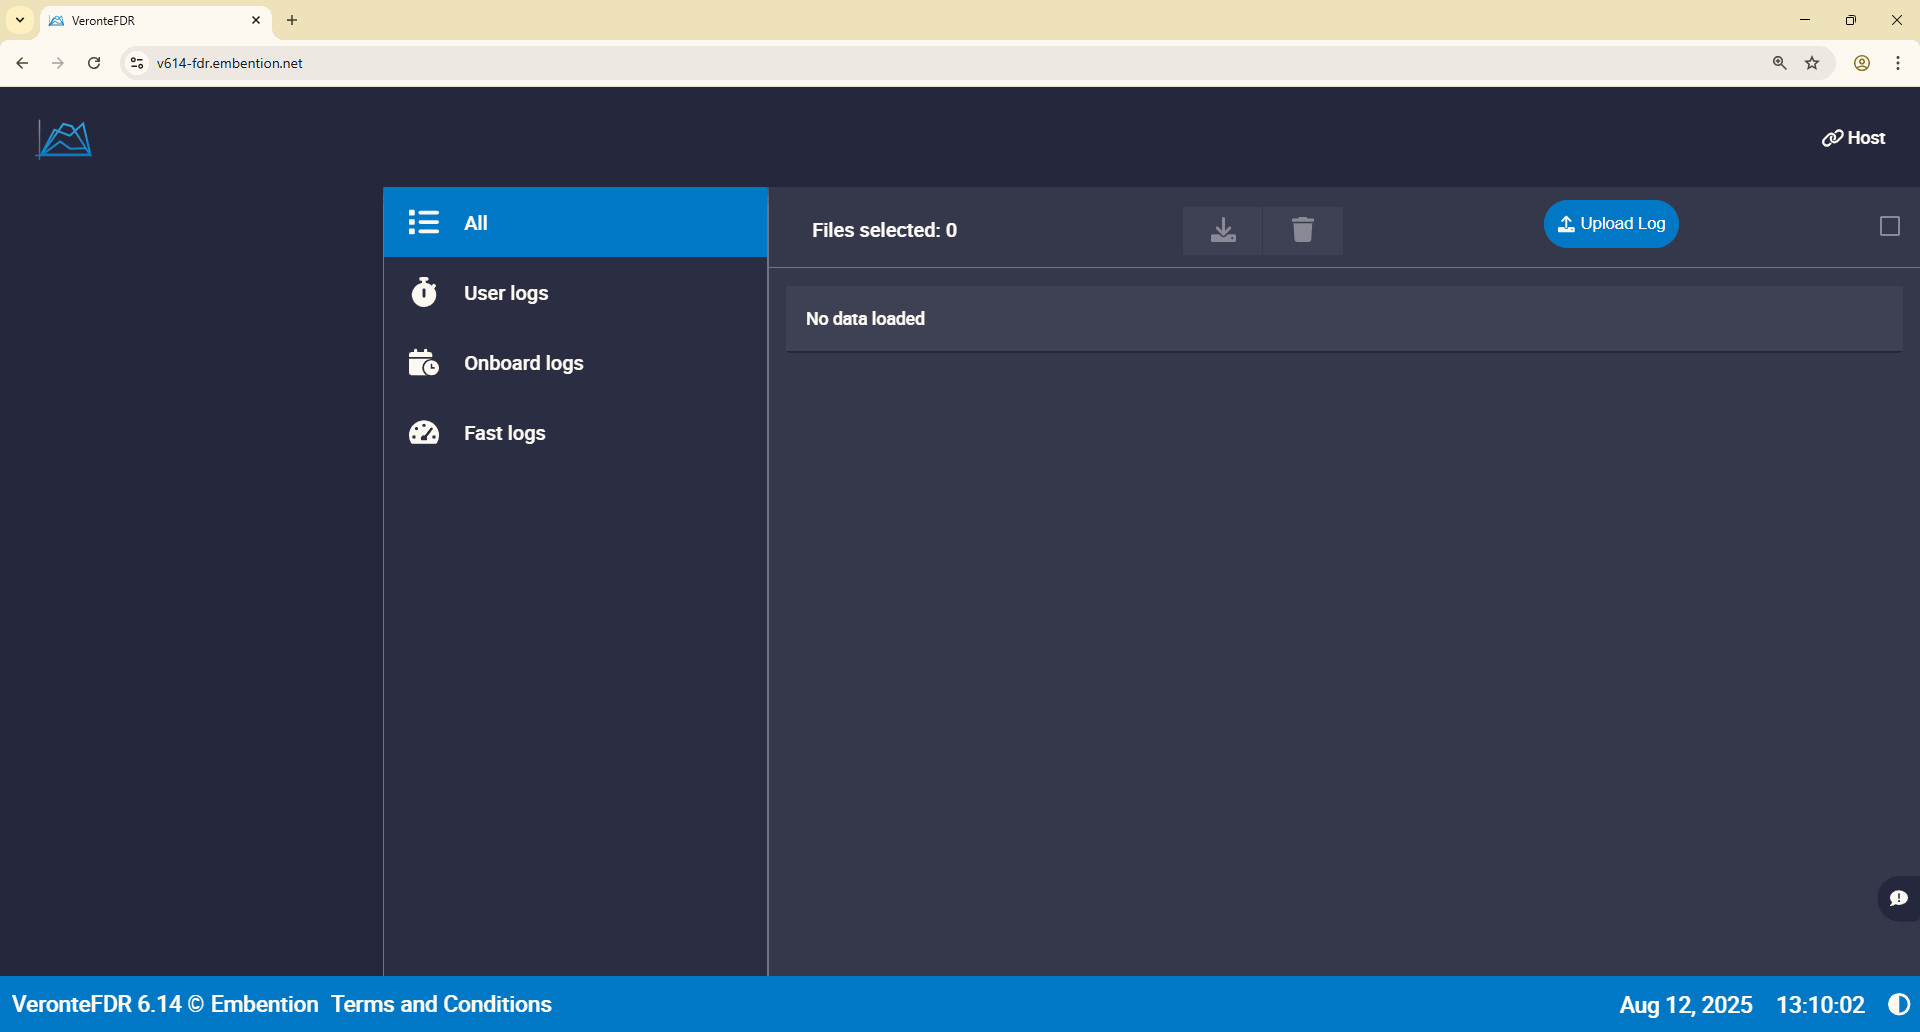Toggle dark/light theme contrast icon

(1898, 1004)
